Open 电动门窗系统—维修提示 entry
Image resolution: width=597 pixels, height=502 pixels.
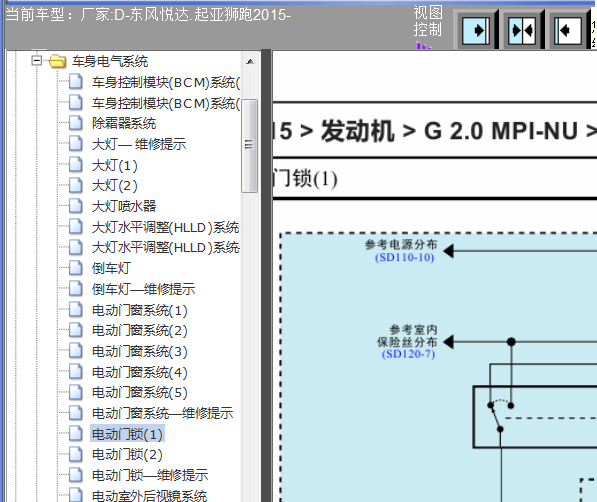(162, 413)
